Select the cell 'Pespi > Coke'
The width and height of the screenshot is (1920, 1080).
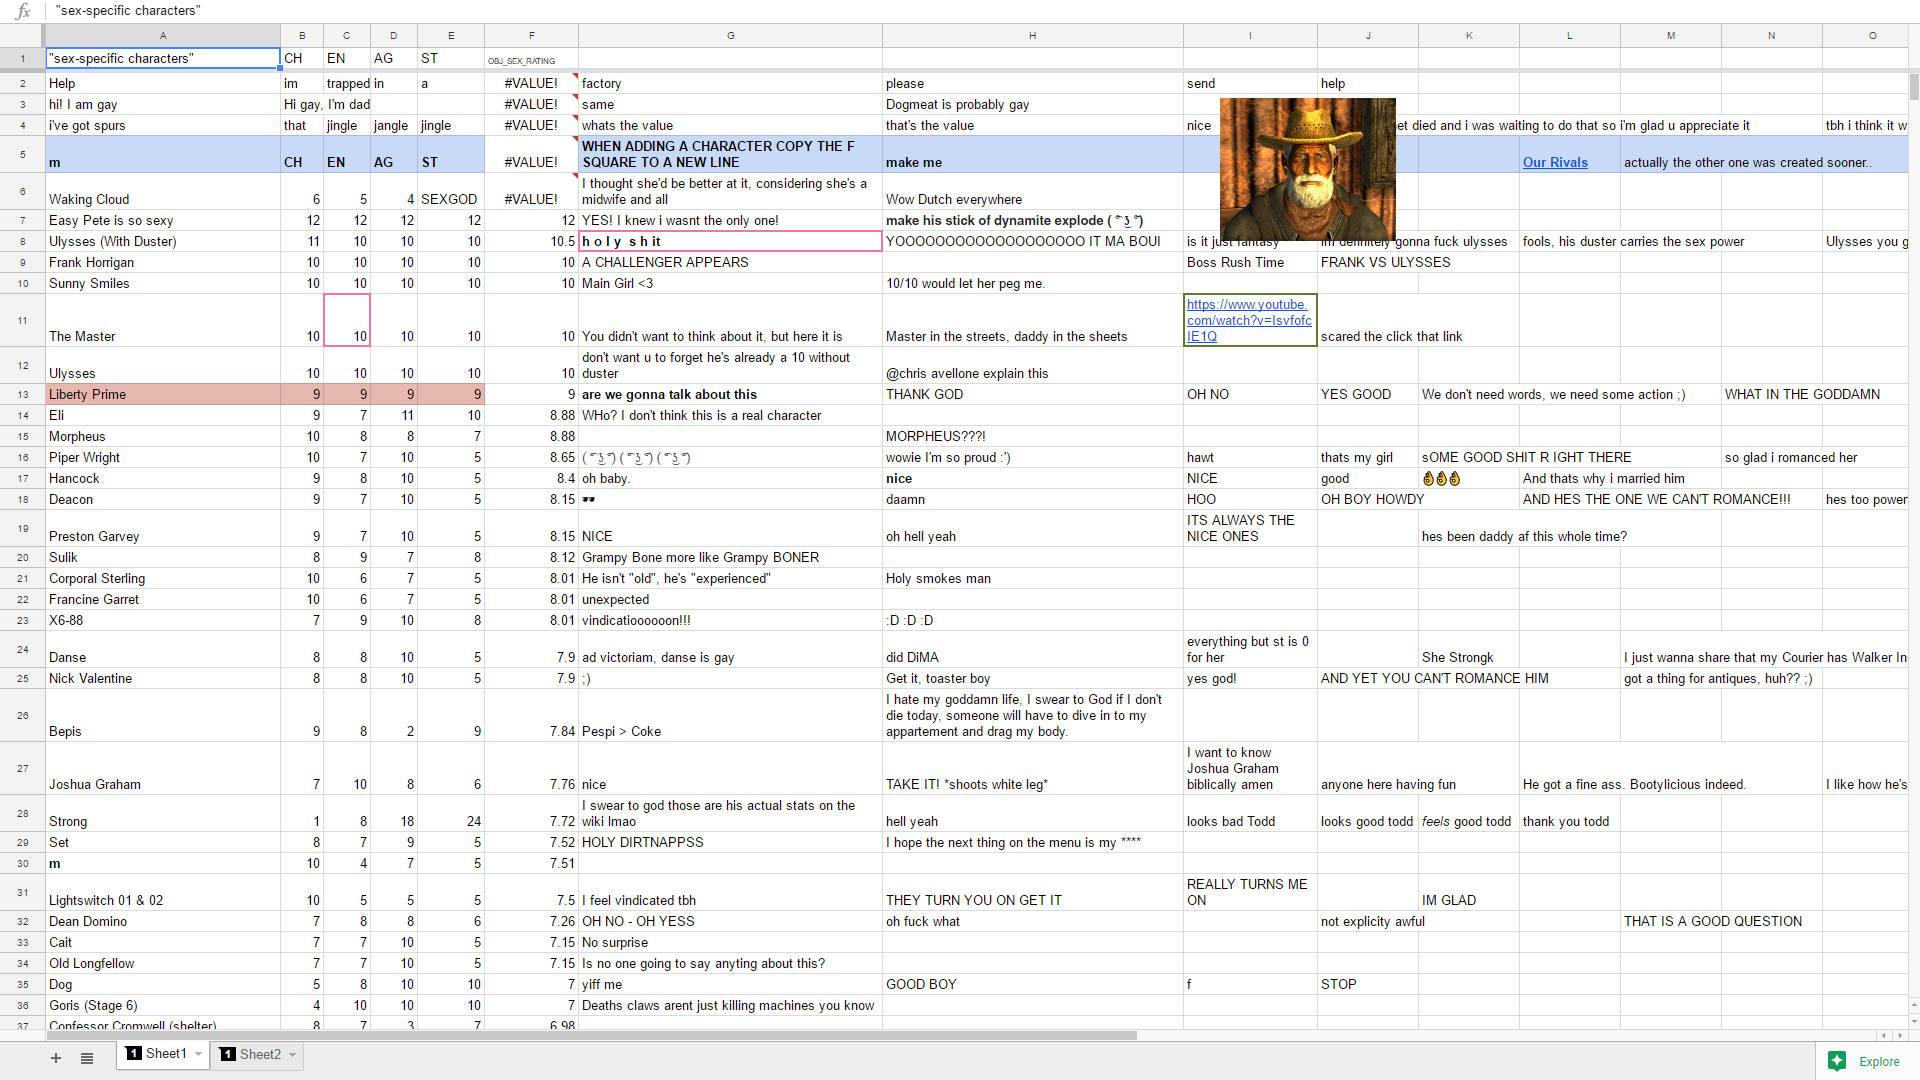pos(731,715)
